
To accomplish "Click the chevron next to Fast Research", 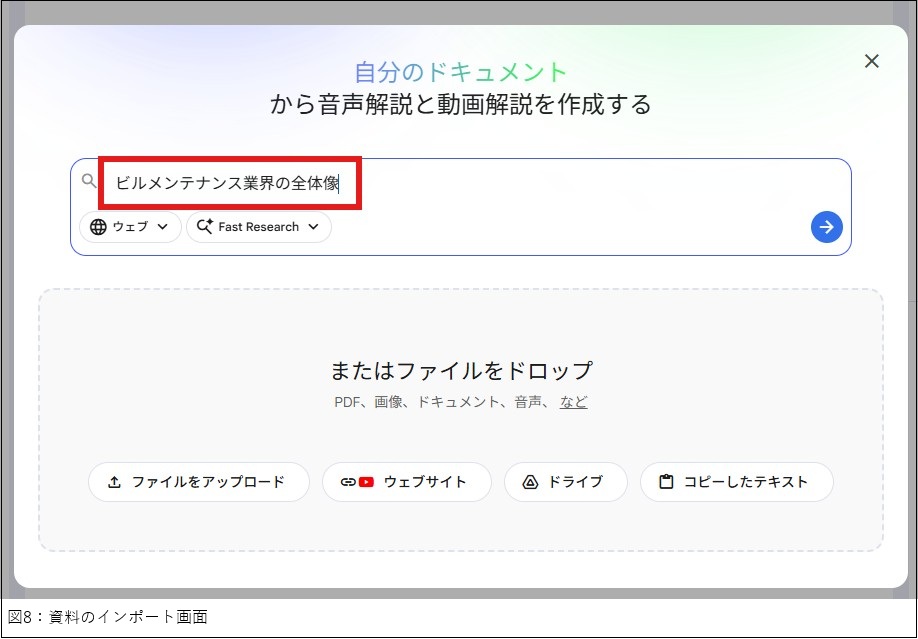I will tap(313, 227).
